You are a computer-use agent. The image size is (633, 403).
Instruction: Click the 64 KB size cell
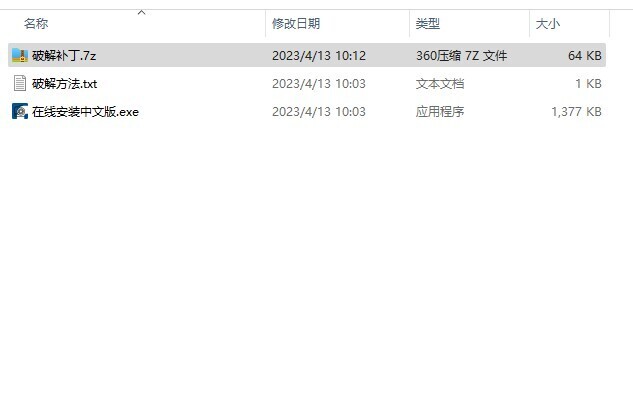[x=585, y=55]
